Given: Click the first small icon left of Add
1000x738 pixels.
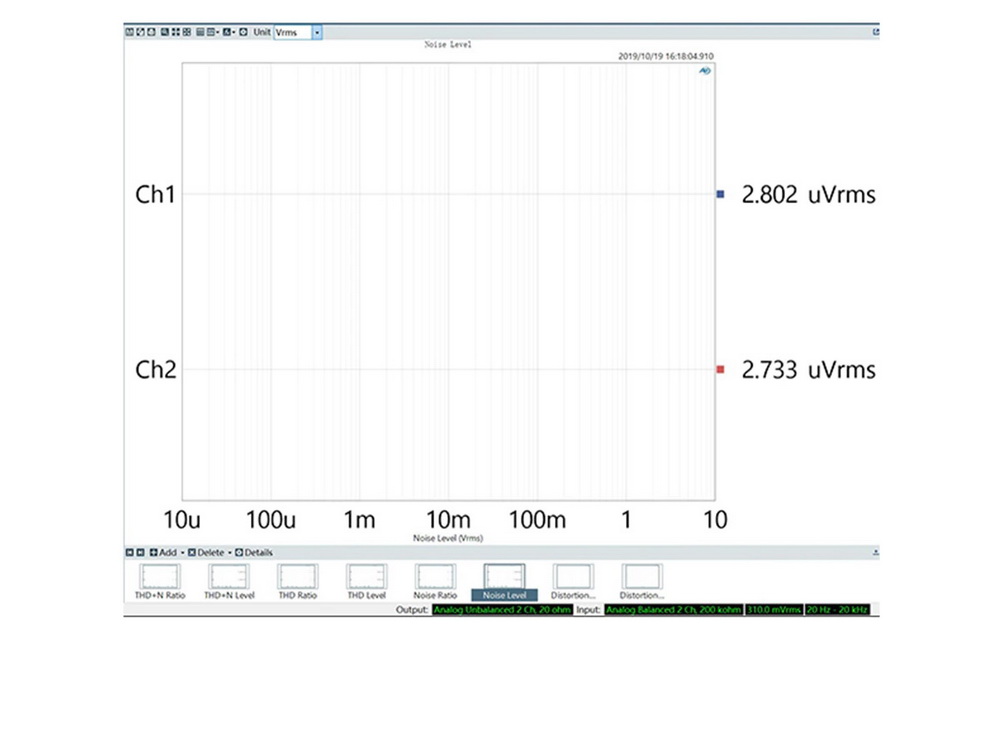Looking at the screenshot, I should [x=129, y=553].
